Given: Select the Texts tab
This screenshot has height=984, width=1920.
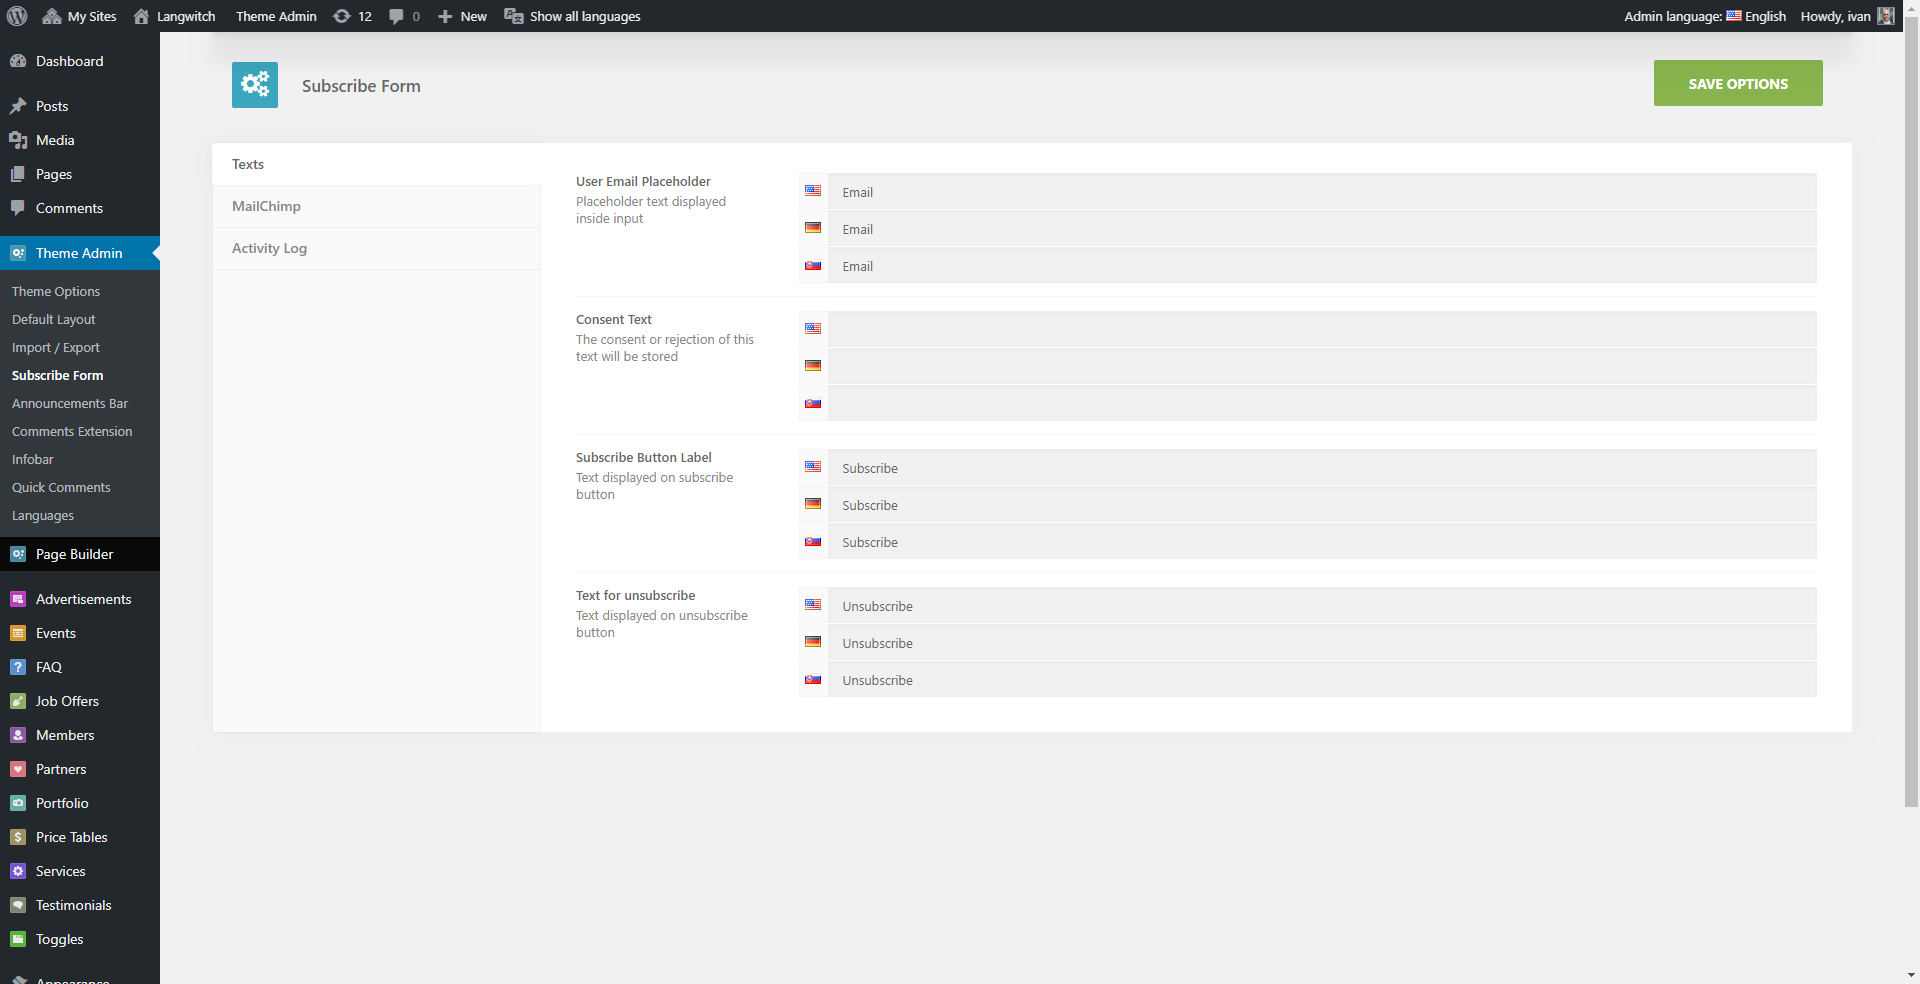Looking at the screenshot, I should click(377, 164).
